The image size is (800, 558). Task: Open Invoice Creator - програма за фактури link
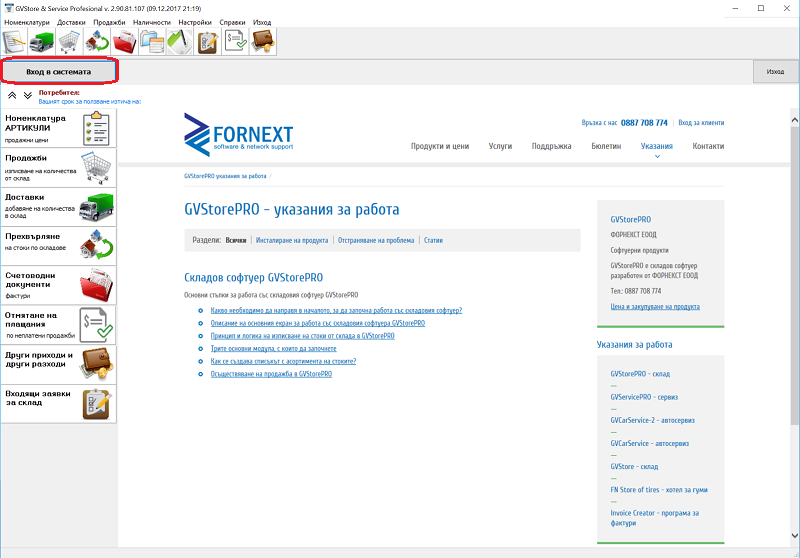point(655,518)
